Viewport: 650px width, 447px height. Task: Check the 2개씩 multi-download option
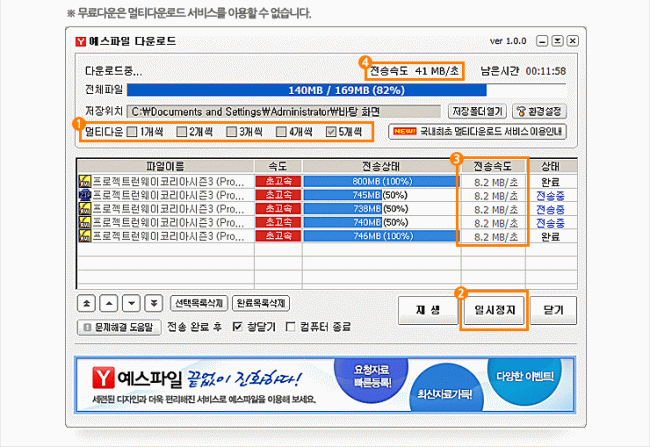182,132
